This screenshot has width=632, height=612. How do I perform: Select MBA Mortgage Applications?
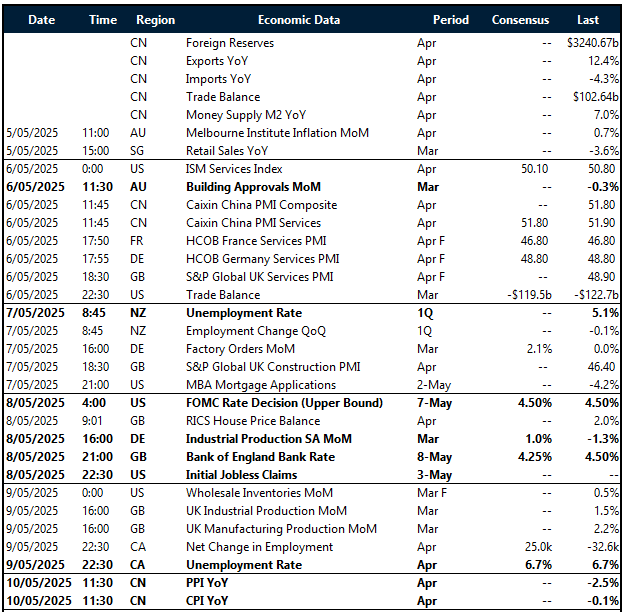261,385
